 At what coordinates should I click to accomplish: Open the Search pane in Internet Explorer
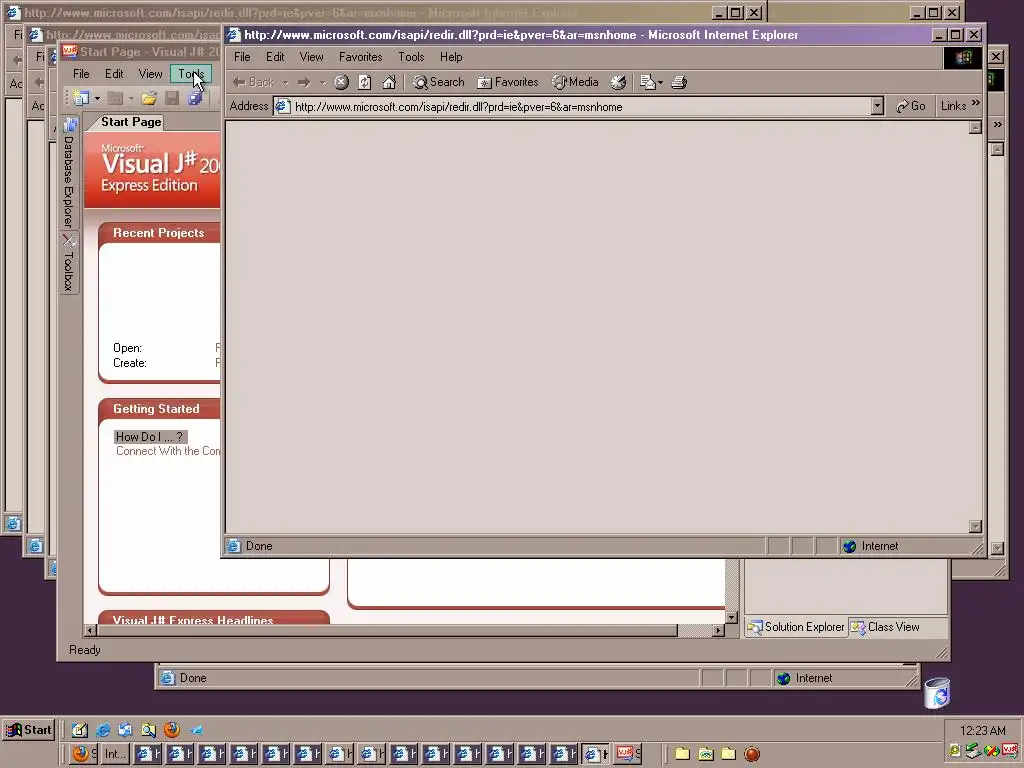(x=438, y=82)
